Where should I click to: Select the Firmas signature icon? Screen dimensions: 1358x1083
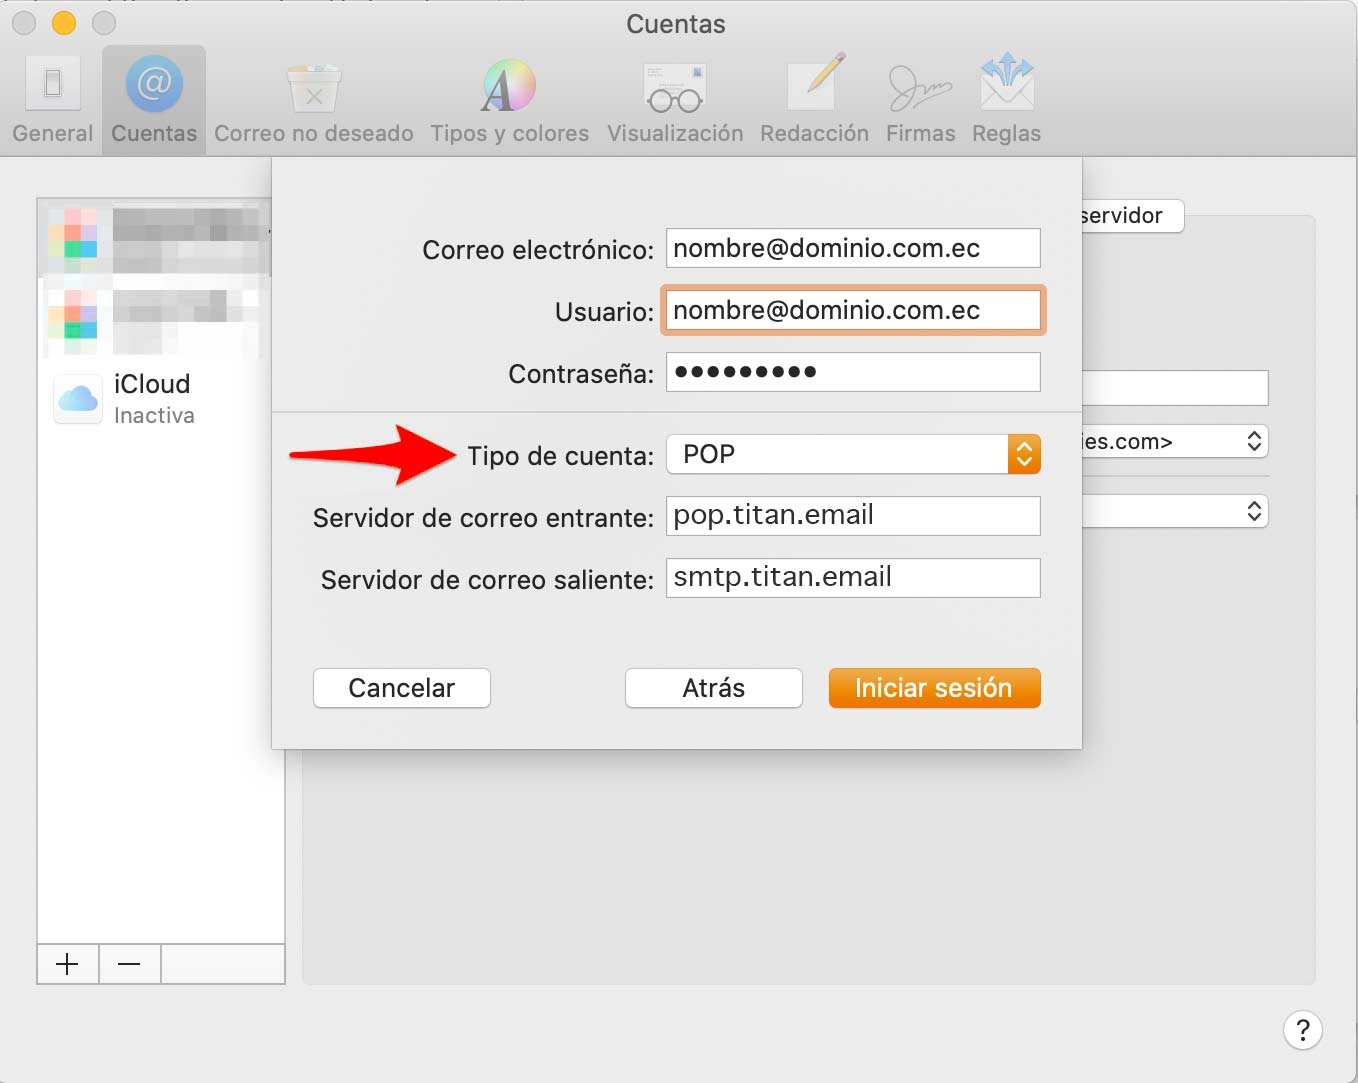[x=919, y=99]
